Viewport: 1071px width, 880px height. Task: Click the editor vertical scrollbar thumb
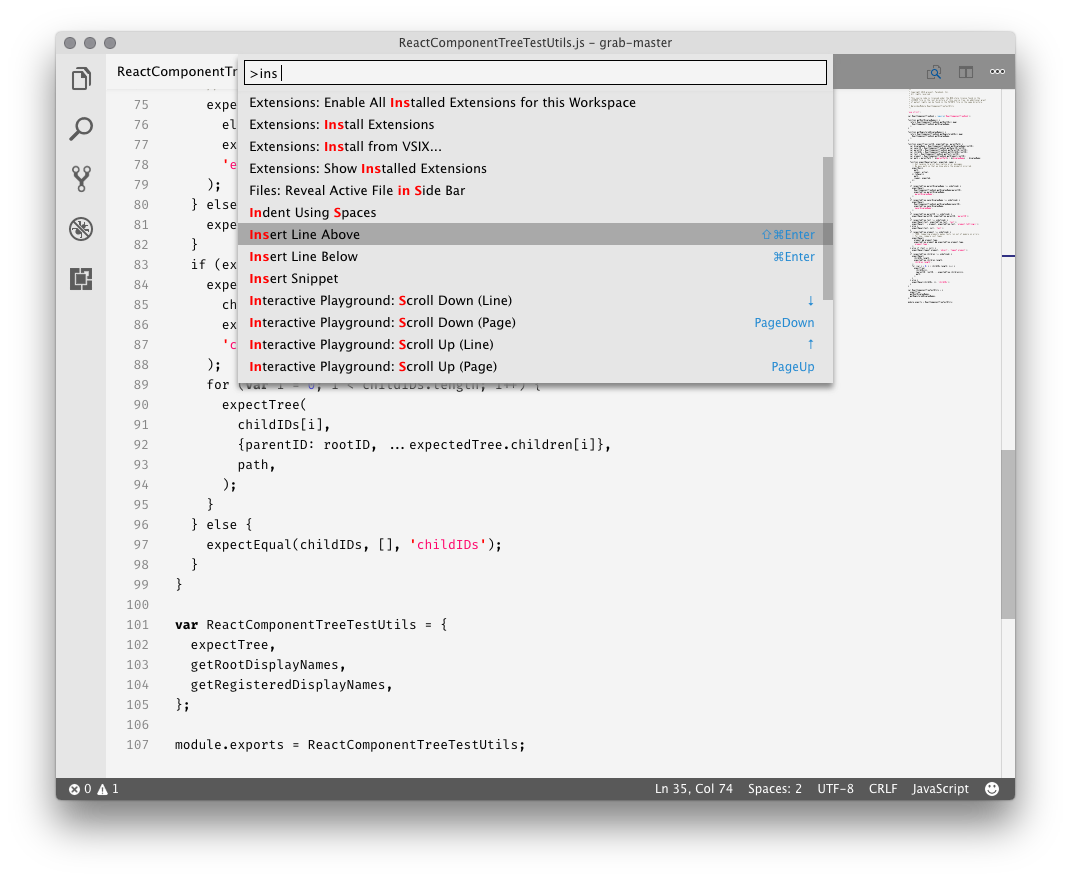[1008, 534]
